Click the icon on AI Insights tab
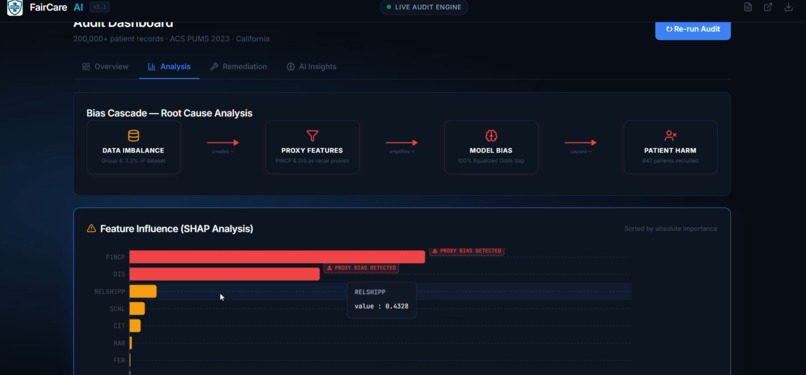 click(x=290, y=67)
